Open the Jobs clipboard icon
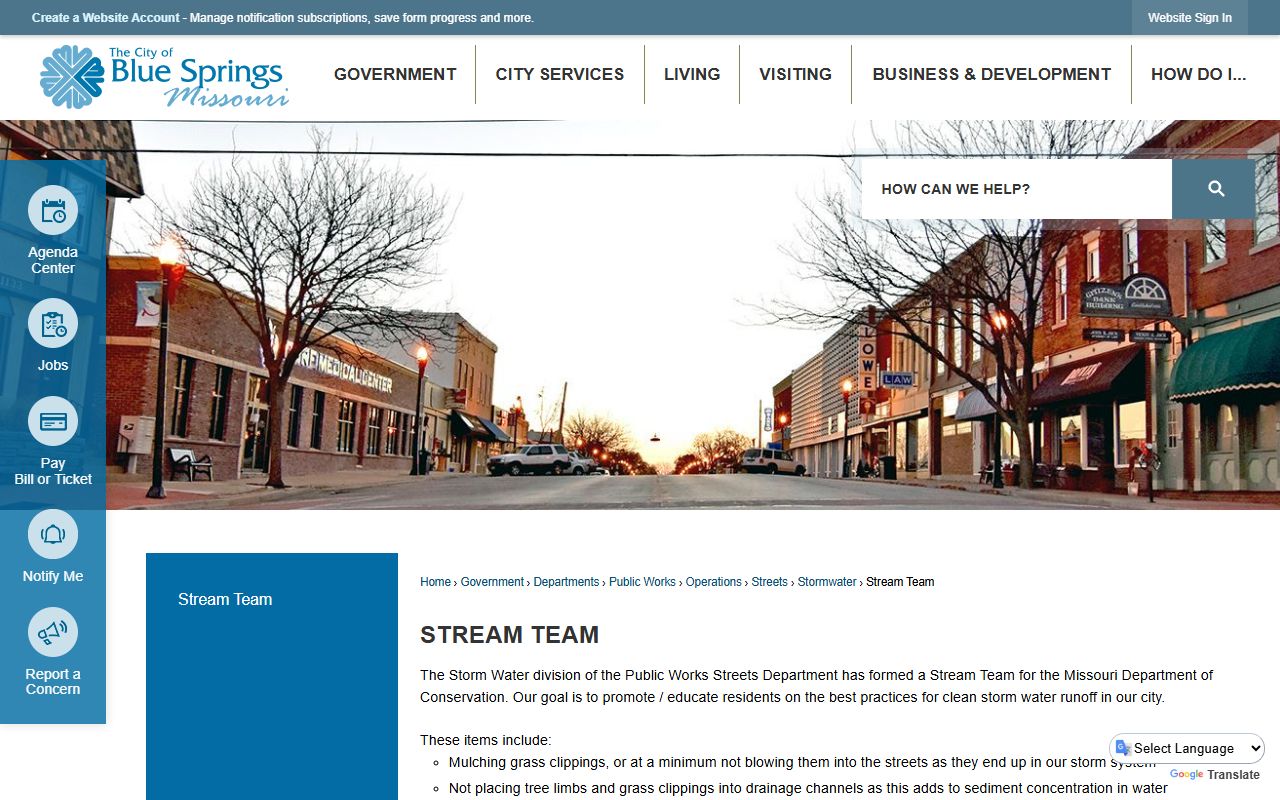This screenshot has width=1280, height=800. (53, 323)
